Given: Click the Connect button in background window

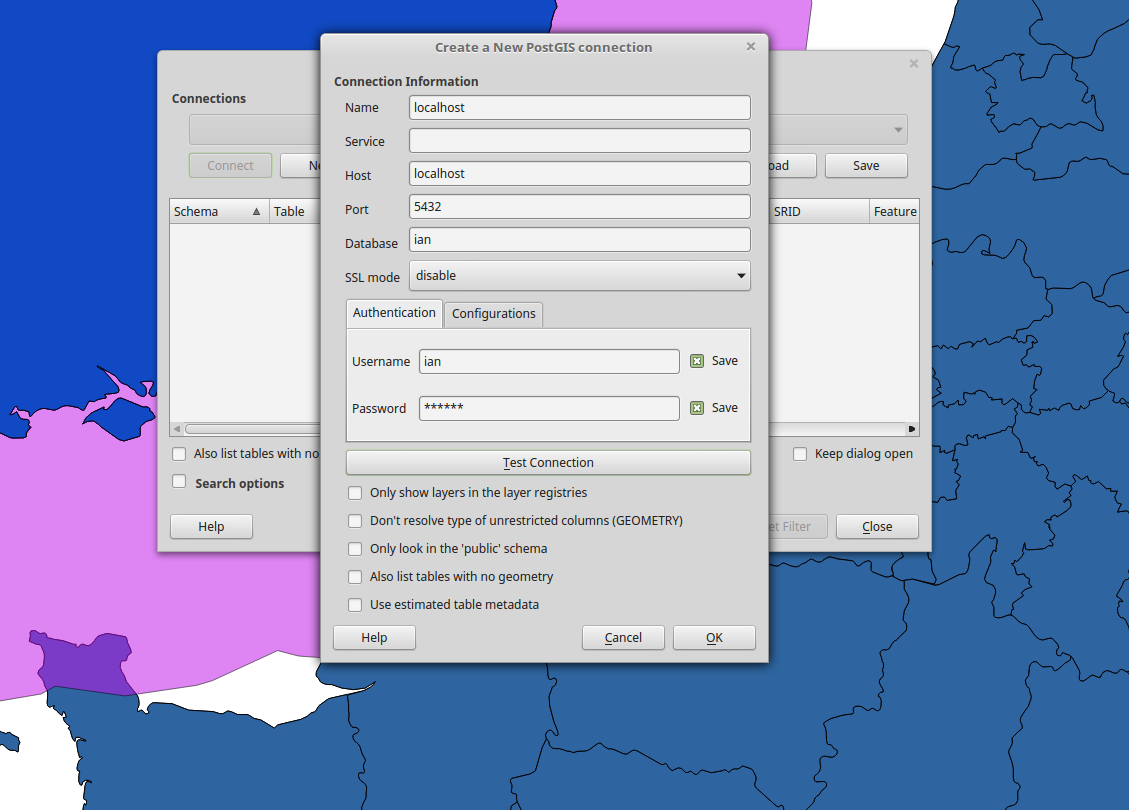Looking at the screenshot, I should 230,166.
